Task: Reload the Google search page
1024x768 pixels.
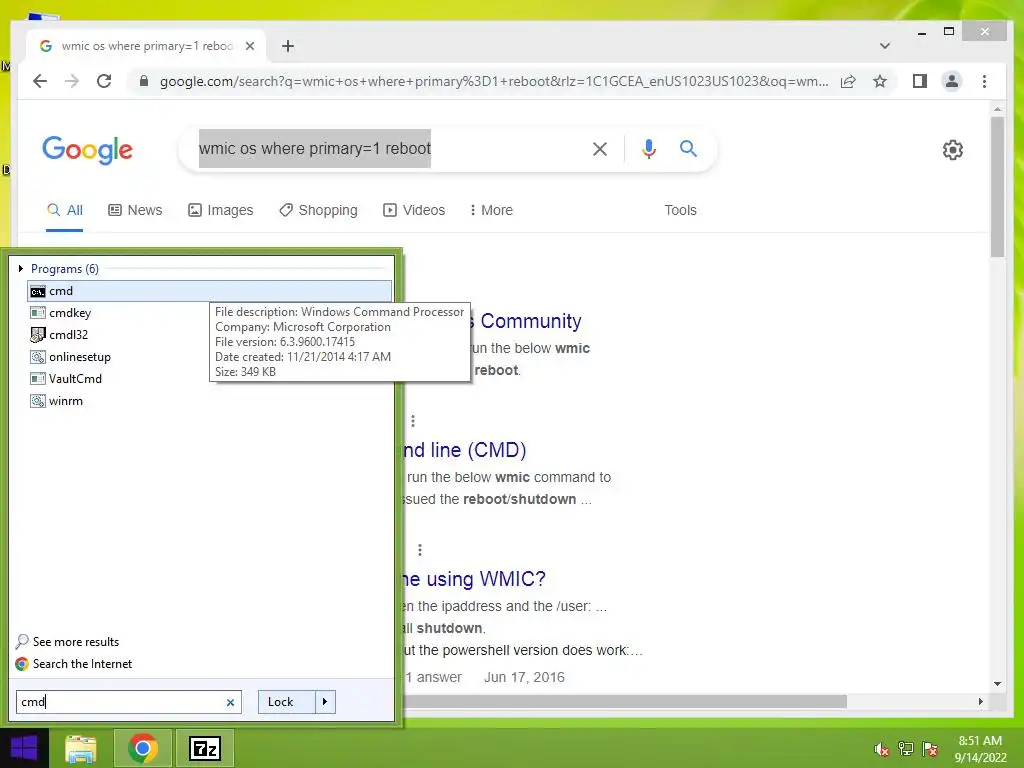Action: [x=104, y=81]
